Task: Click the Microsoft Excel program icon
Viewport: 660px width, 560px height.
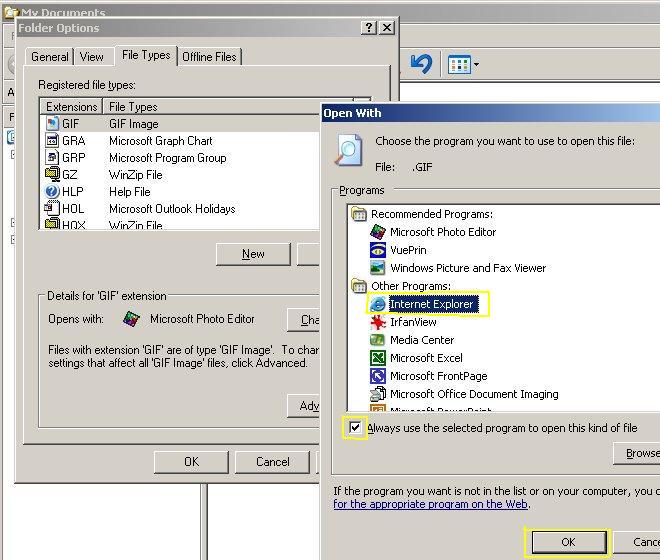Action: [x=378, y=358]
